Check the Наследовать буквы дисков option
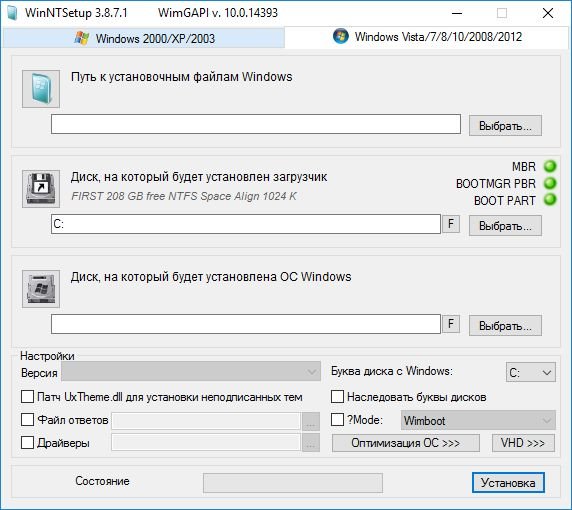 point(337,397)
